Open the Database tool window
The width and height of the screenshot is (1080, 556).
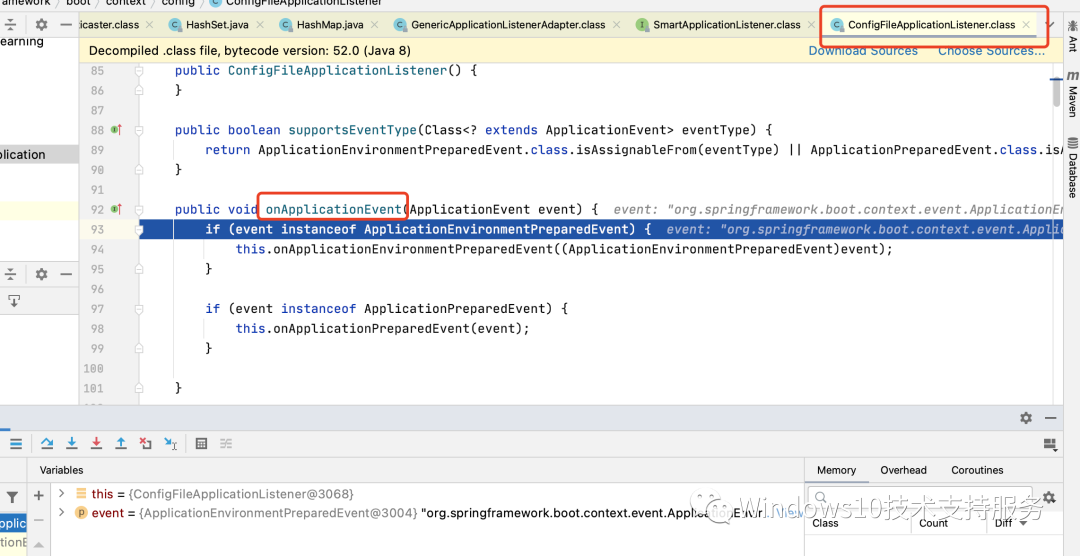tap(1072, 168)
